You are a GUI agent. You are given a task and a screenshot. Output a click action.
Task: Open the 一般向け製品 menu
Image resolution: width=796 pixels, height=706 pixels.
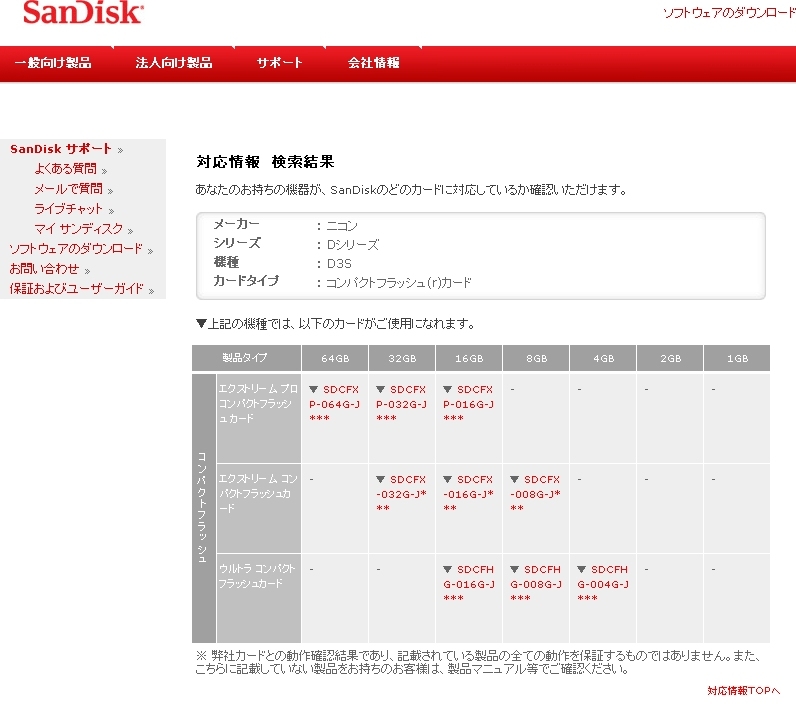(53, 63)
